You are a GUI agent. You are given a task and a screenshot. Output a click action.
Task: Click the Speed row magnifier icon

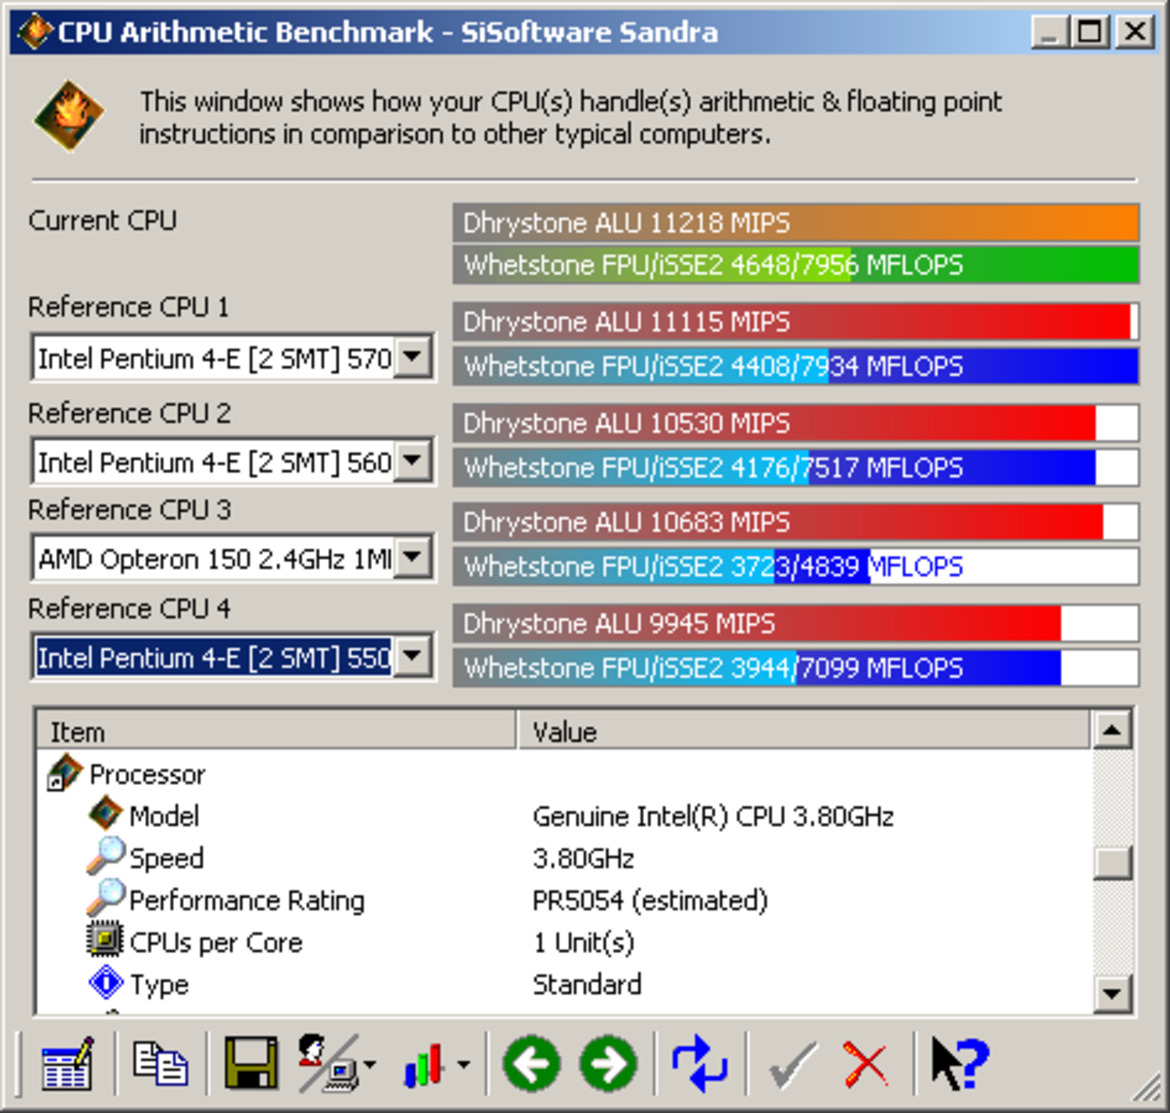tap(105, 856)
